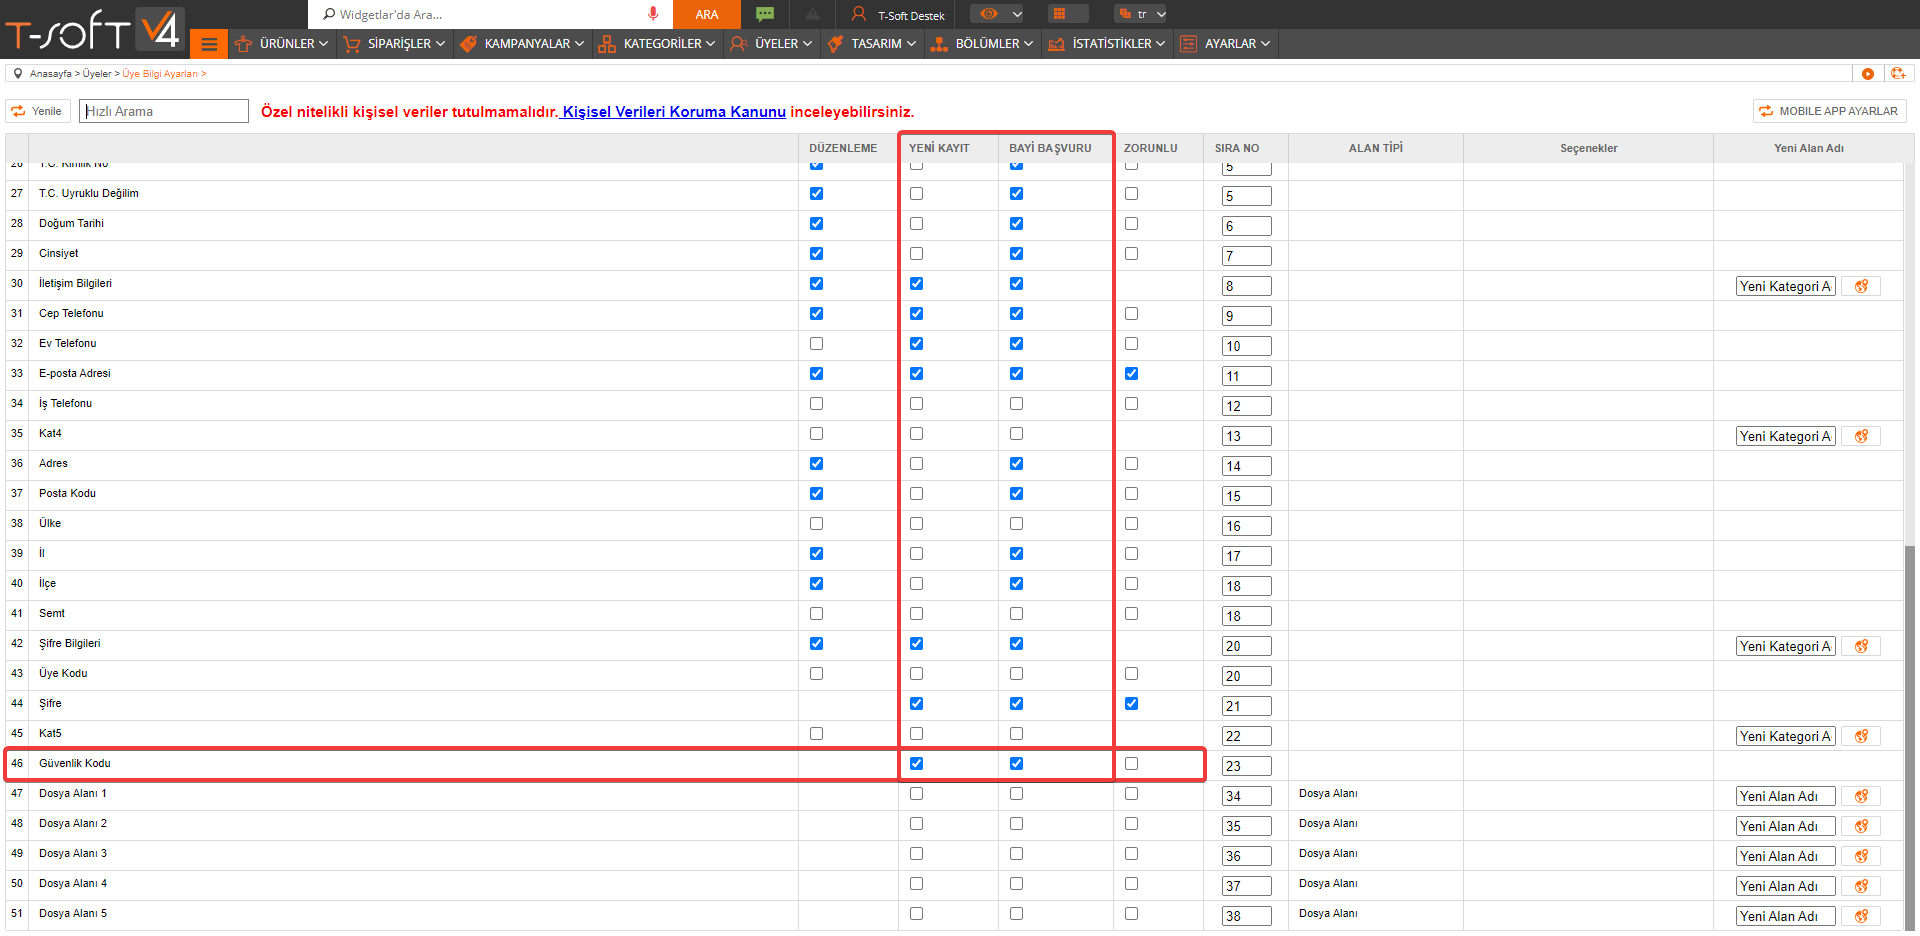The image size is (1920, 936).
Task: Go to Anasayfa breadcrumb link
Action: [x=51, y=74]
